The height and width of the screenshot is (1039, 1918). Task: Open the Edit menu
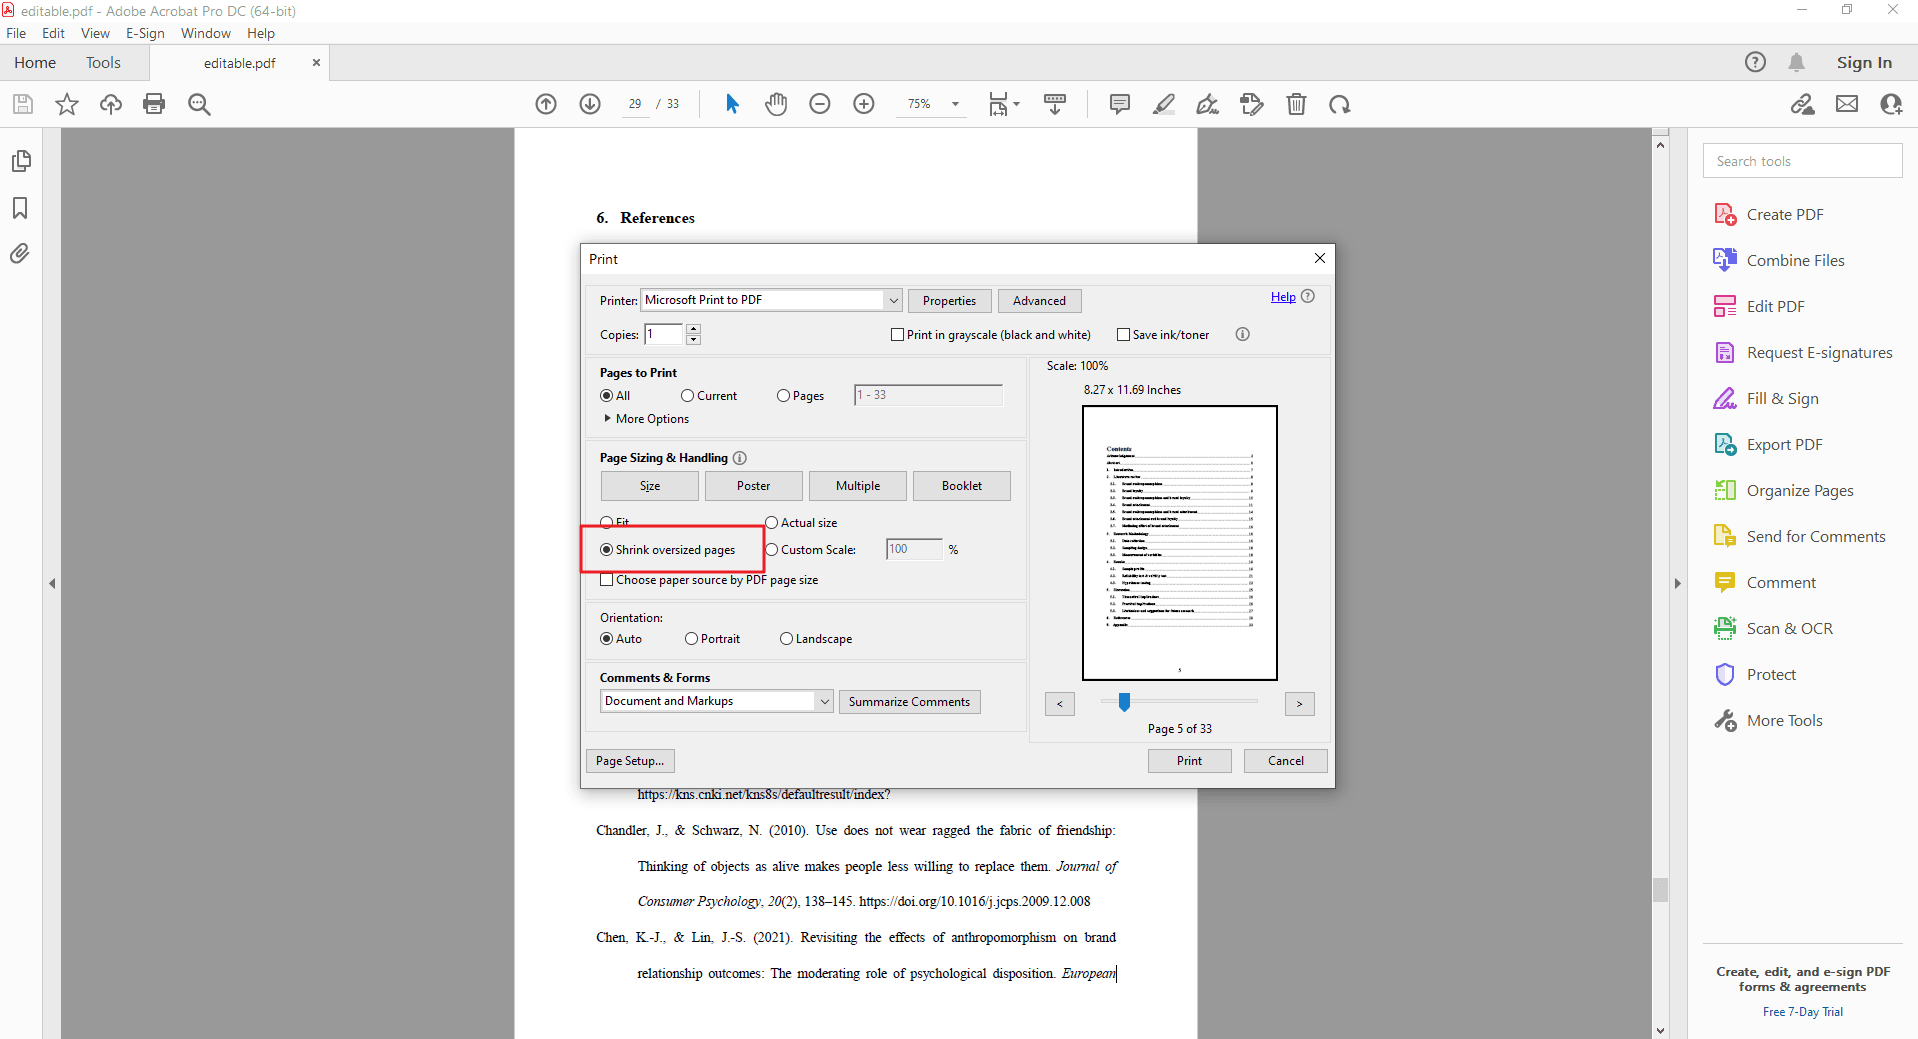(53, 33)
